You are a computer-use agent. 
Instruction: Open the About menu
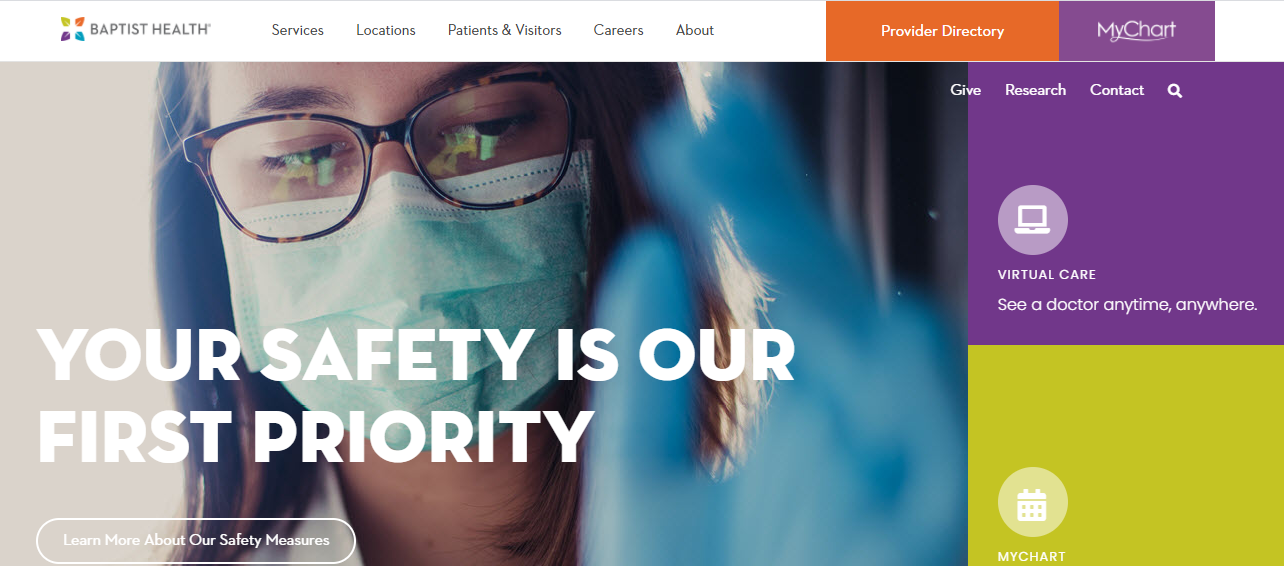point(695,30)
